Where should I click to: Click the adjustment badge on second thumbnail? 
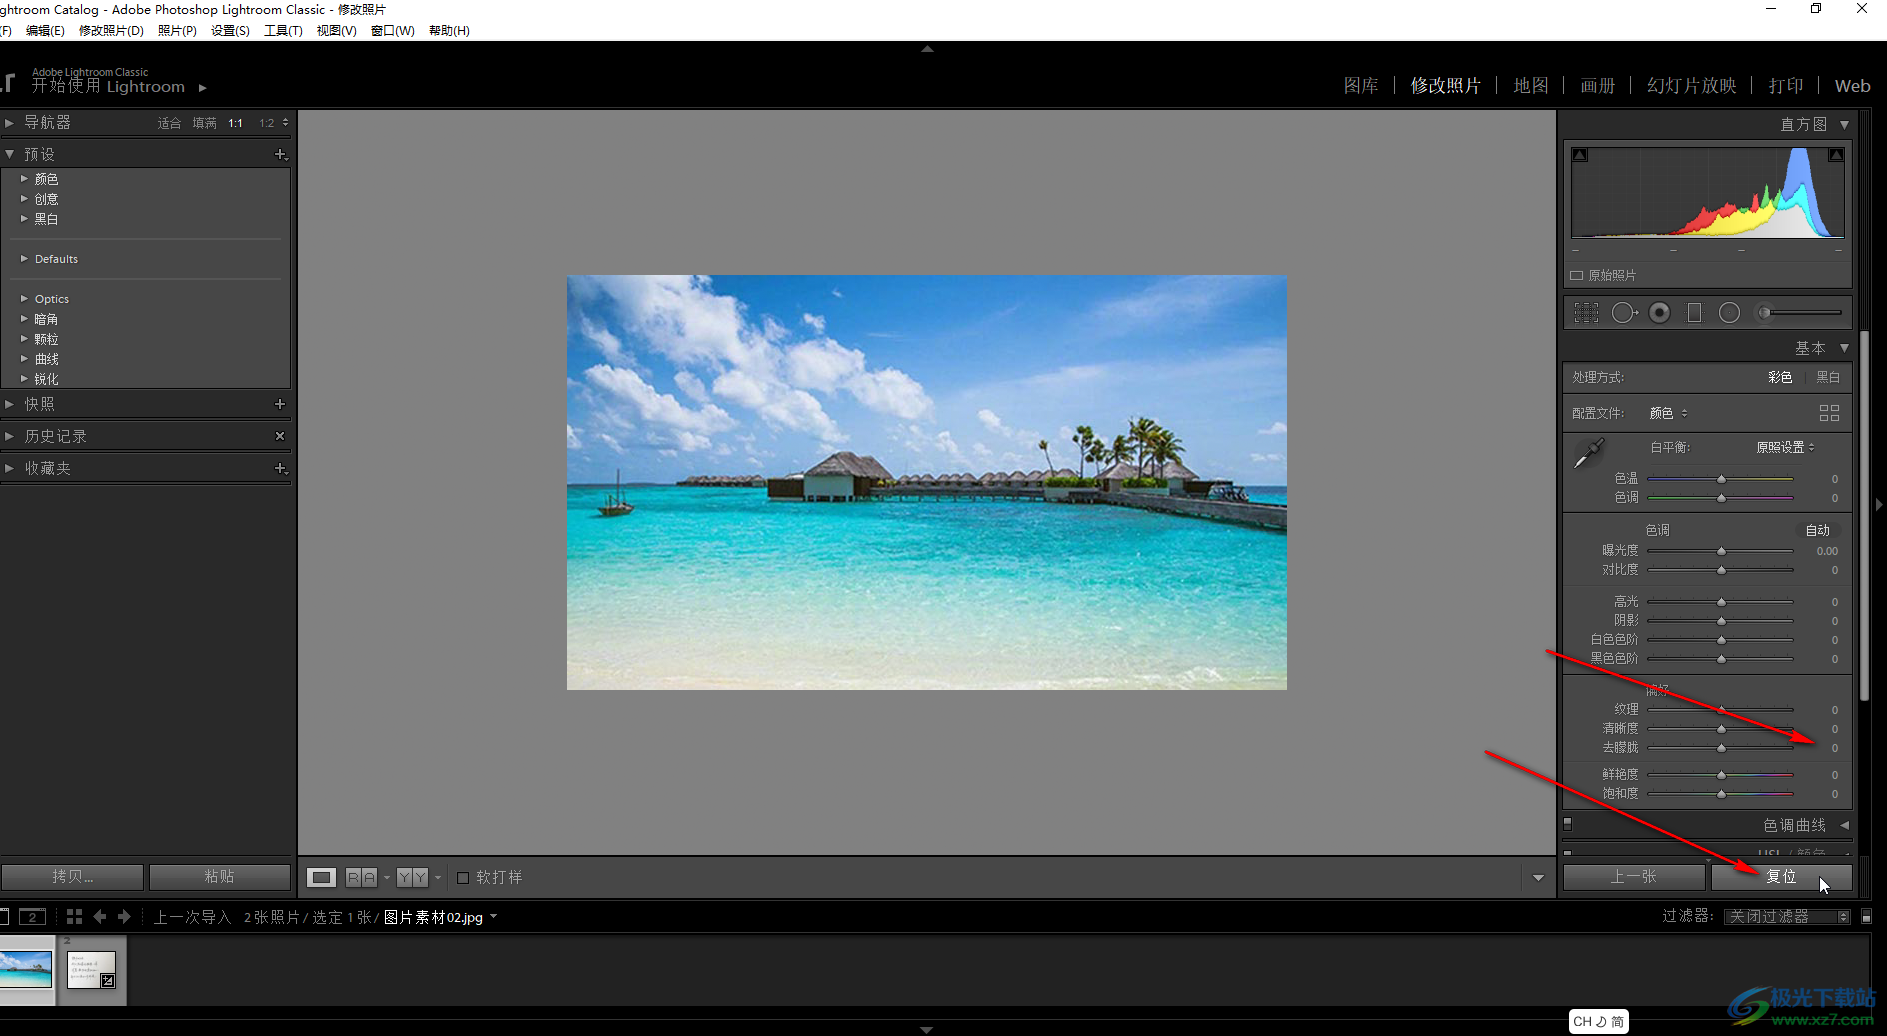(108, 981)
